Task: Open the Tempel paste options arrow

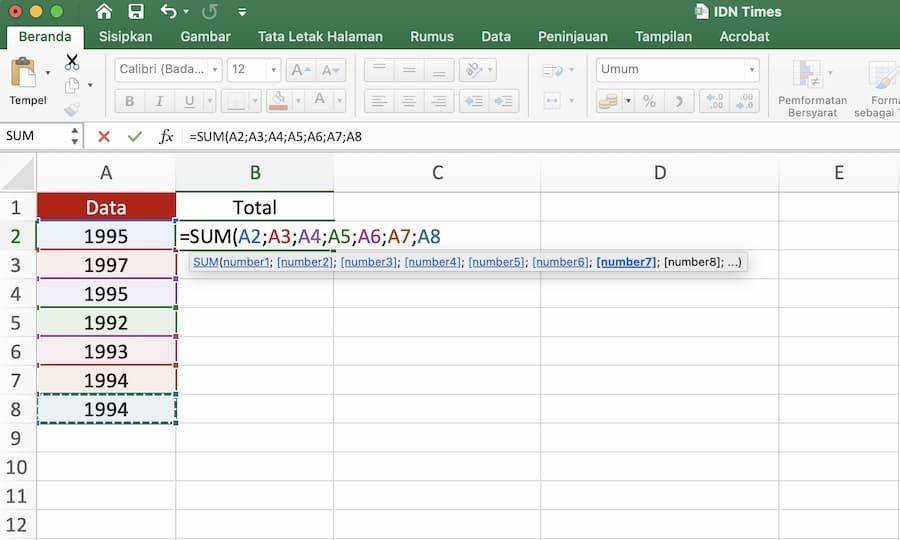Action: (48, 73)
